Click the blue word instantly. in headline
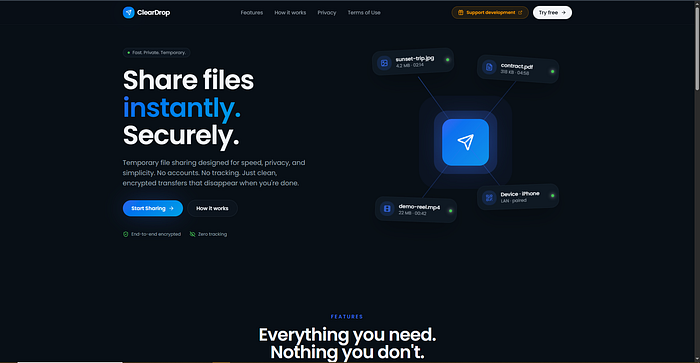The height and width of the screenshot is (363, 700). 182,108
